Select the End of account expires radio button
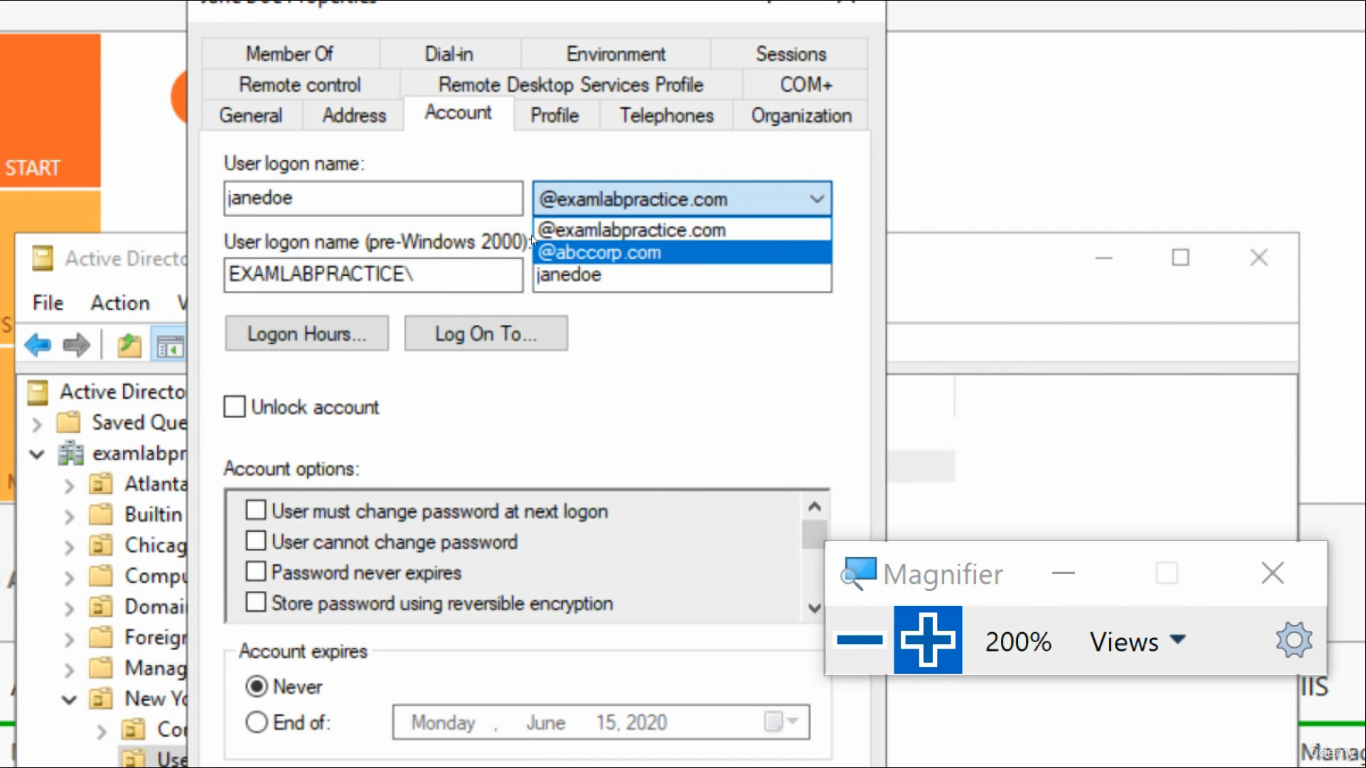This screenshot has width=1366, height=768. [257, 722]
